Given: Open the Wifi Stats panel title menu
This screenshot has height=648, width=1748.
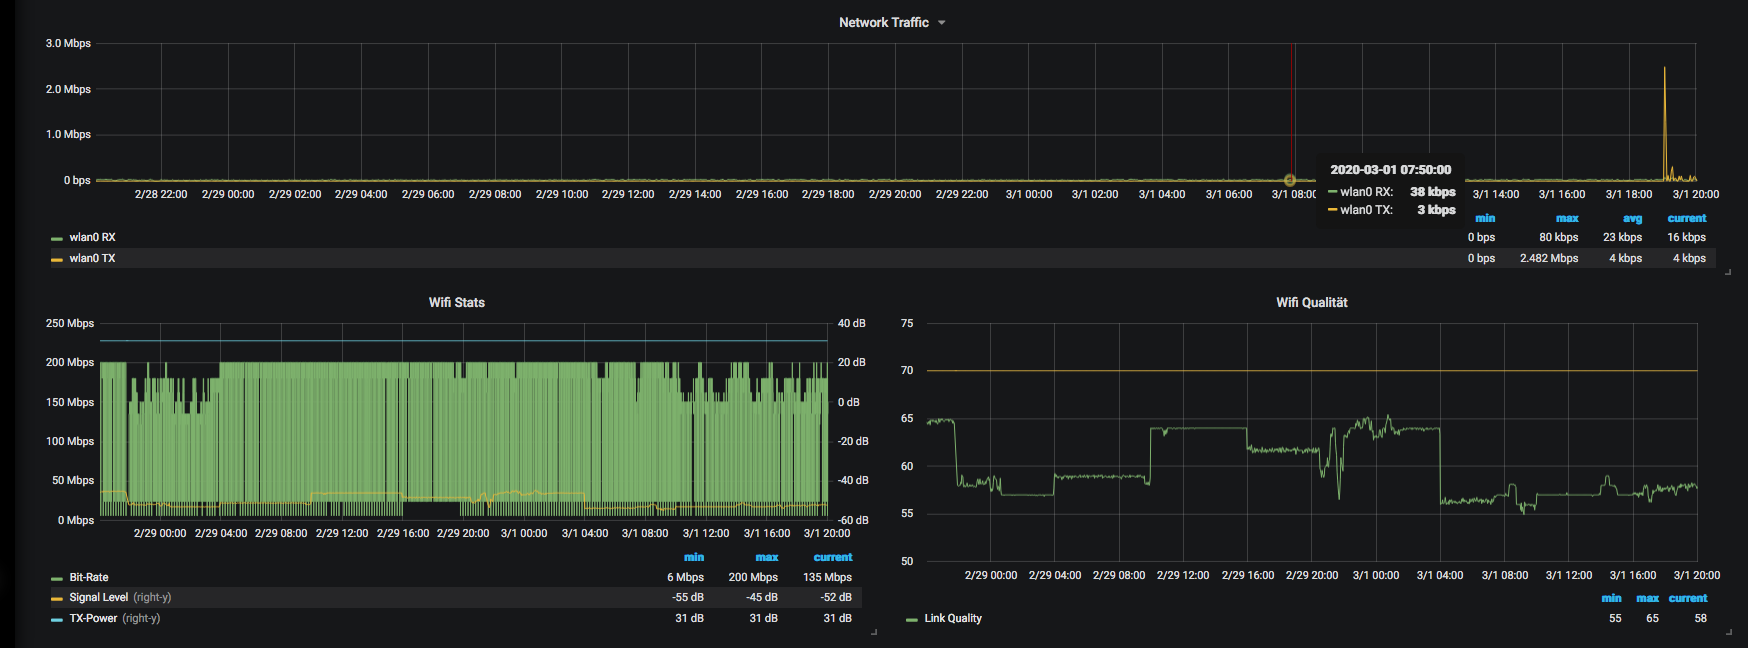Looking at the screenshot, I should tap(456, 302).
